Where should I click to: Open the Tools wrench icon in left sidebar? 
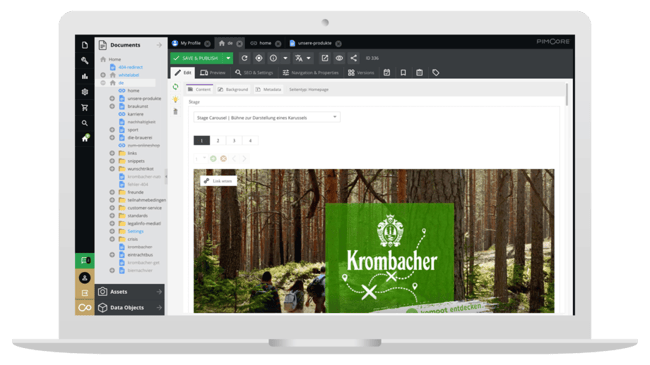coord(85,61)
